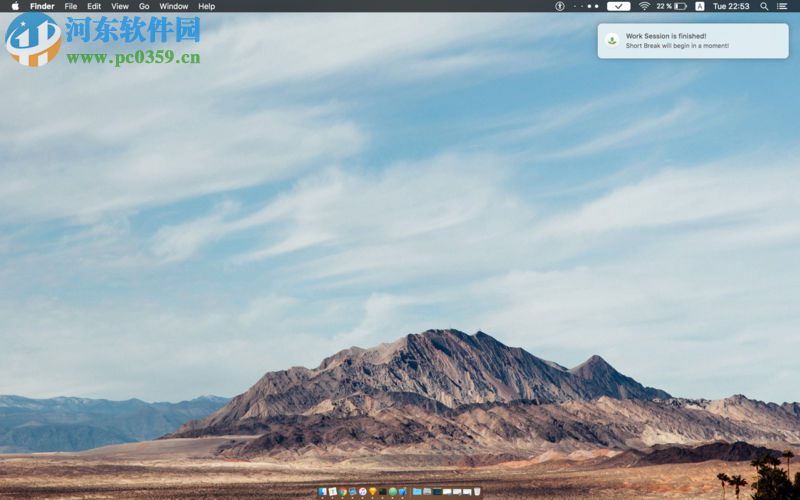Click the four-dots timer progress menu bar item
Screen dimensions: 800x500
click(x=586, y=6)
